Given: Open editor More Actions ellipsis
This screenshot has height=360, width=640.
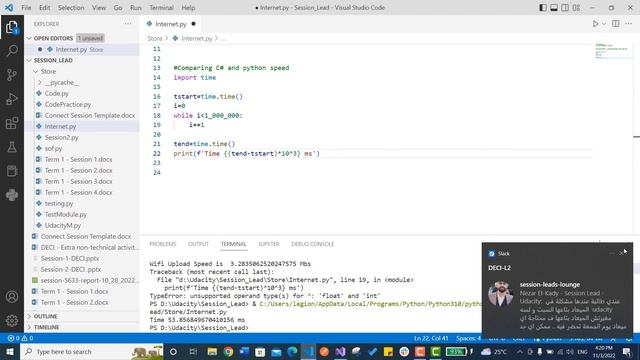Looking at the screenshot, I should [x=629, y=24].
